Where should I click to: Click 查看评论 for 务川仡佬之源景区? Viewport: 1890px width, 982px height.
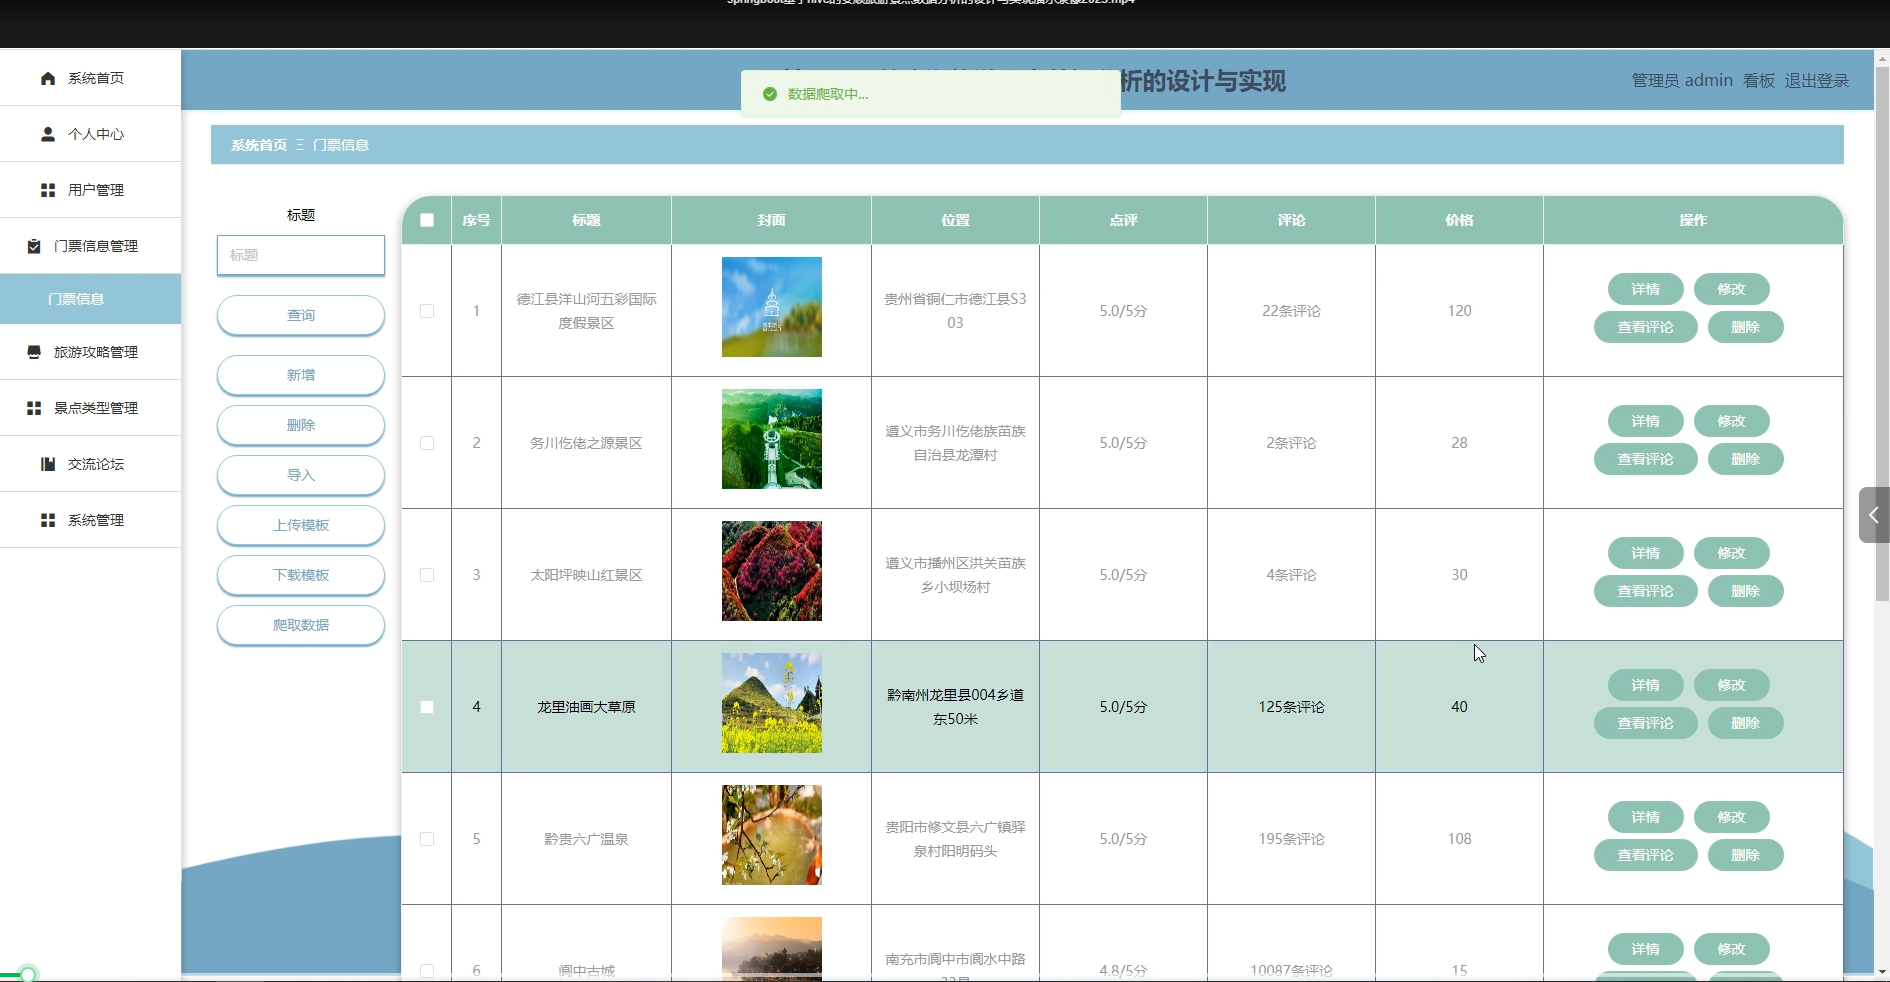tap(1646, 459)
